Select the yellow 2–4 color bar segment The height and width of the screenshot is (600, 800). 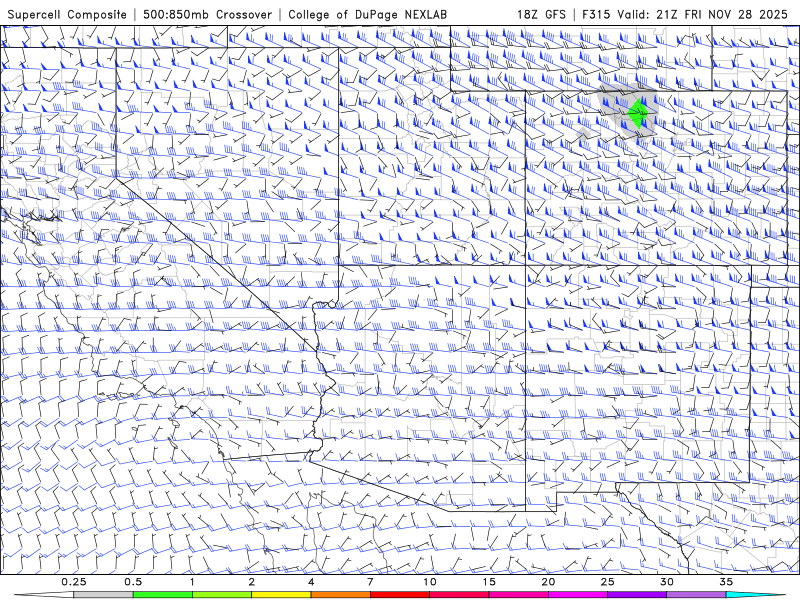point(281,595)
